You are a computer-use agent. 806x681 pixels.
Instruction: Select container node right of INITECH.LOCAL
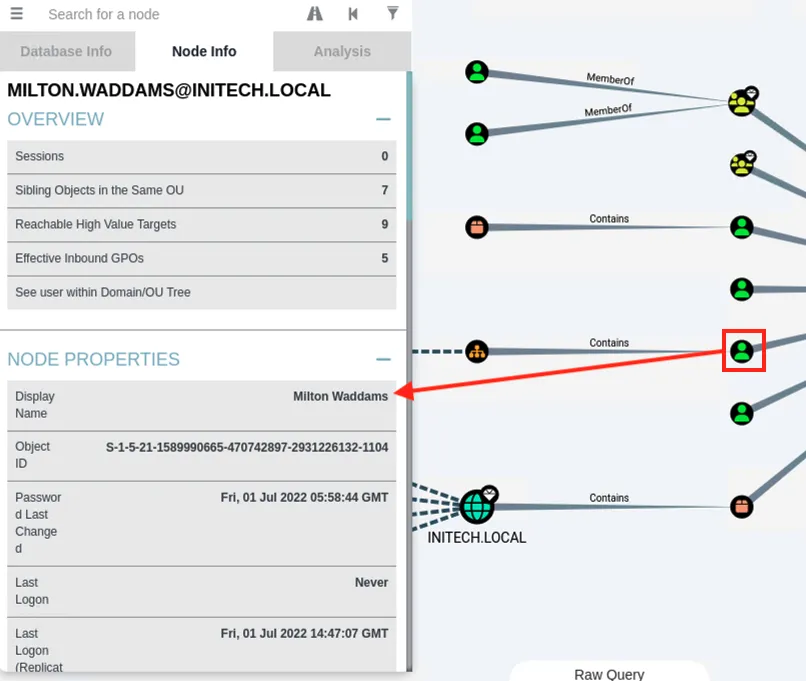point(742,507)
